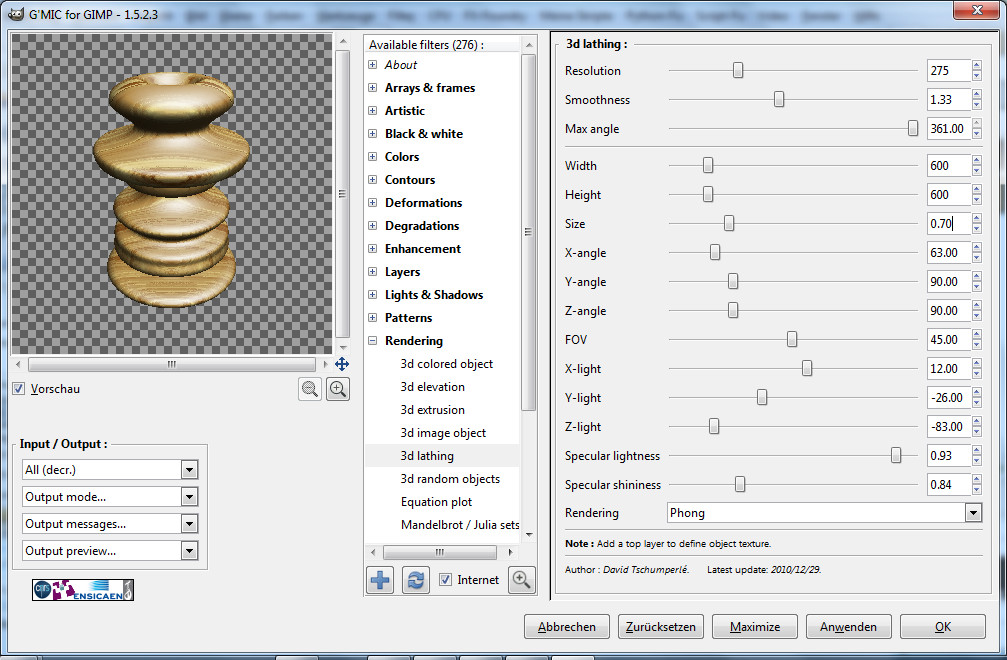This screenshot has width=1007, height=660.
Task: Click the filter list horizontal scrollbar
Action: pos(441,552)
